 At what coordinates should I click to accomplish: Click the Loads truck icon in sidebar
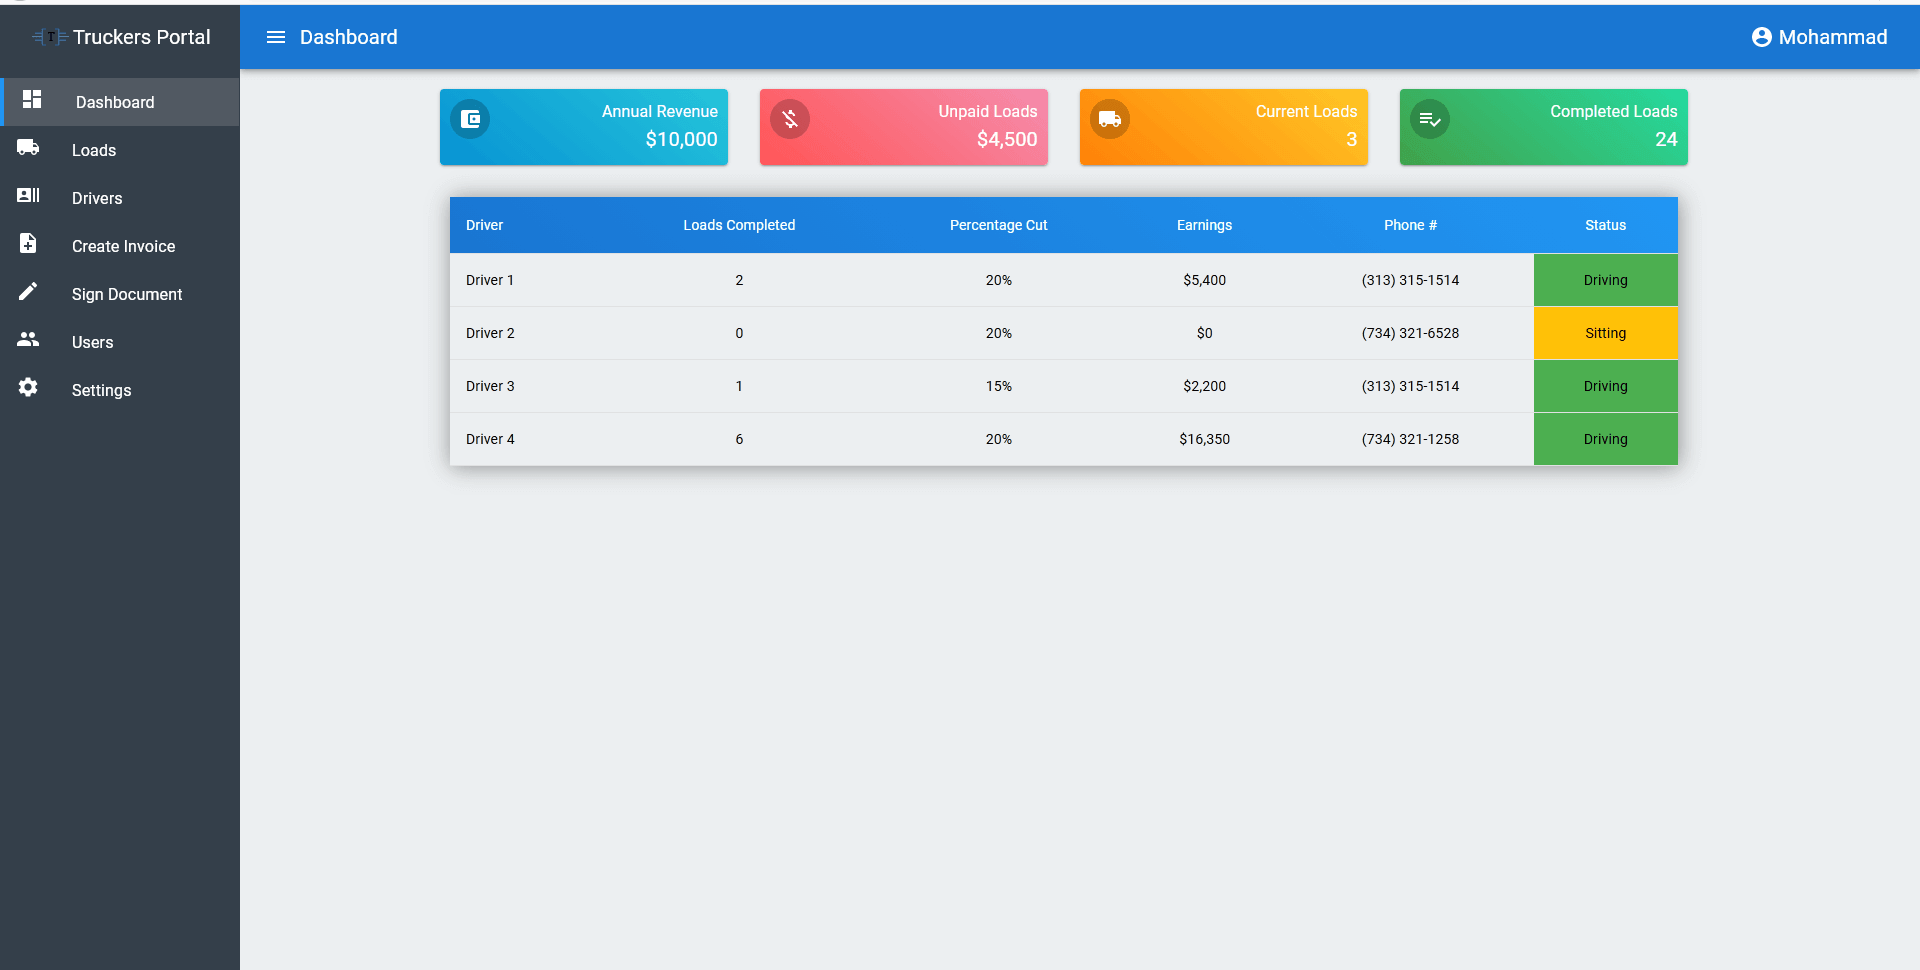click(x=28, y=148)
